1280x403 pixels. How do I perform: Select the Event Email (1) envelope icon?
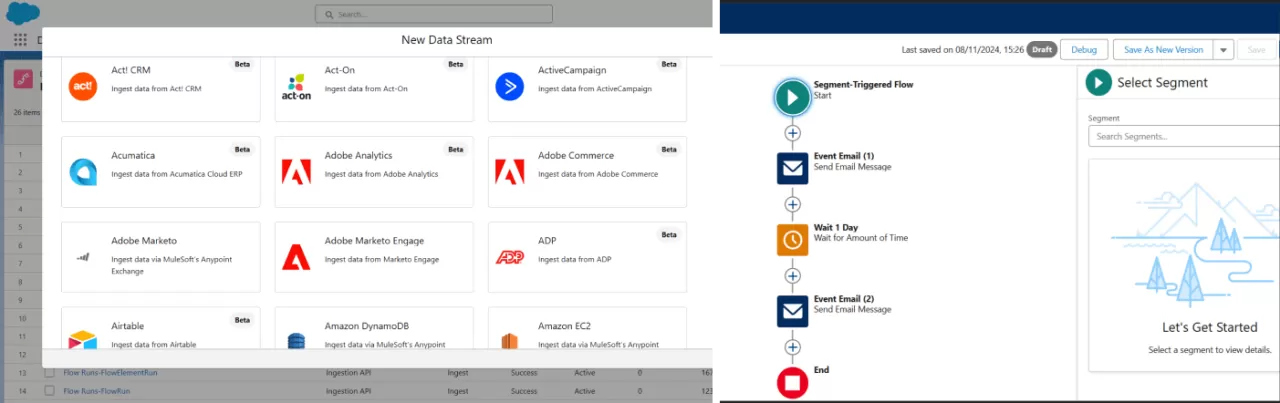tap(793, 168)
